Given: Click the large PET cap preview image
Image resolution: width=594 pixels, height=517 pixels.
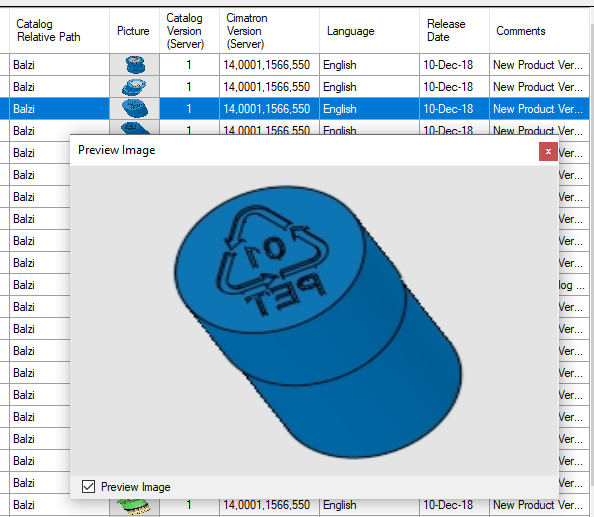Looking at the screenshot, I should [317, 321].
